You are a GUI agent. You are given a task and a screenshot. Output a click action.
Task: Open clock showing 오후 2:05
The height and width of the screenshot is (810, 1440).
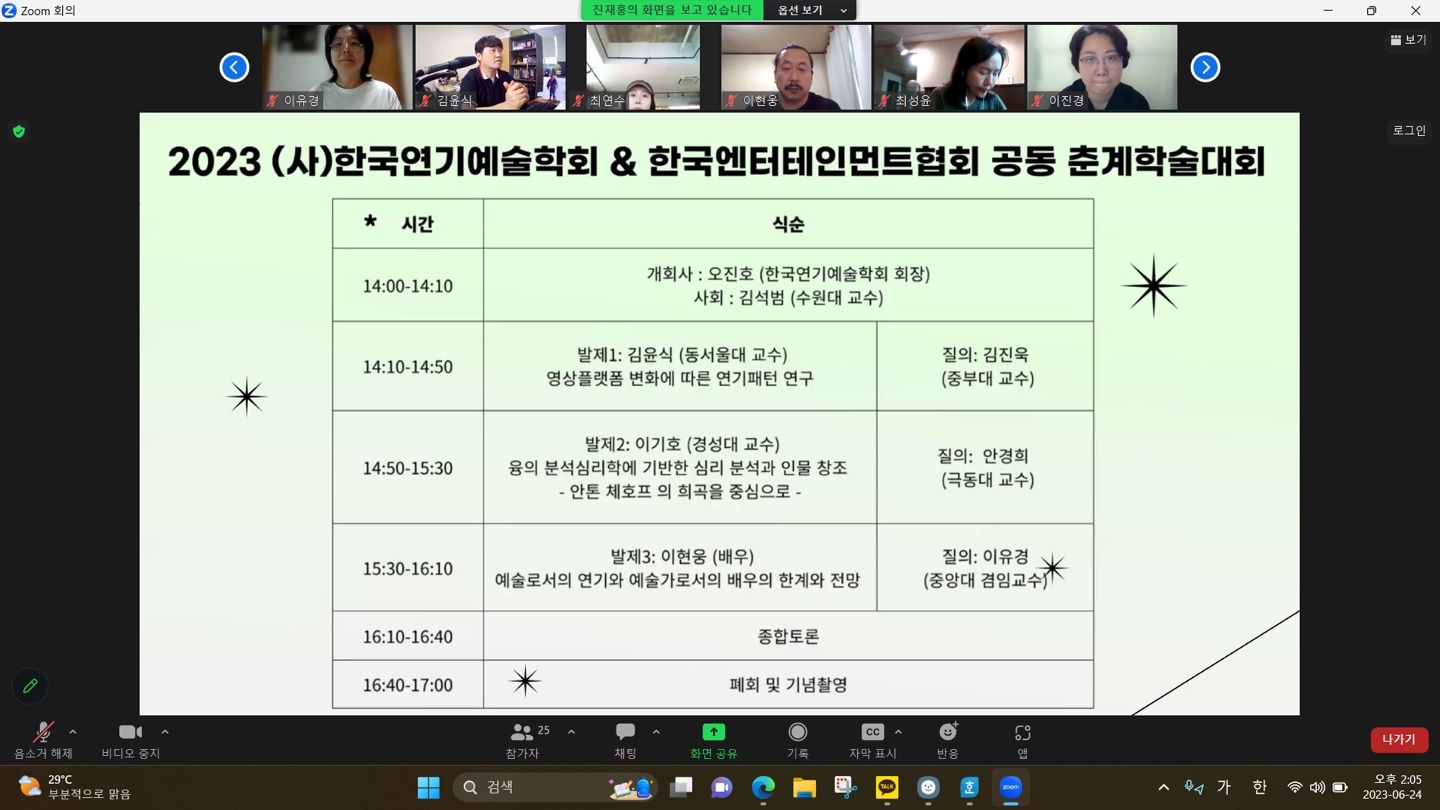coord(1392,787)
